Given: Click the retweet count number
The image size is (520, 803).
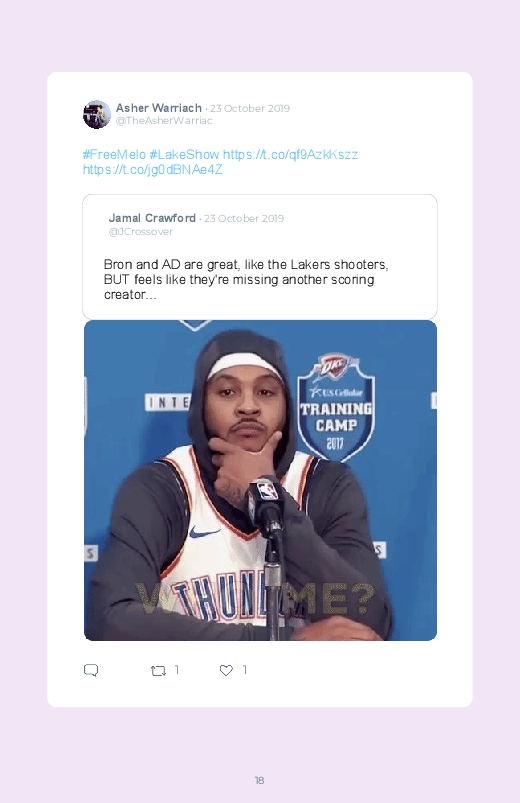Looking at the screenshot, I should (x=177, y=670).
